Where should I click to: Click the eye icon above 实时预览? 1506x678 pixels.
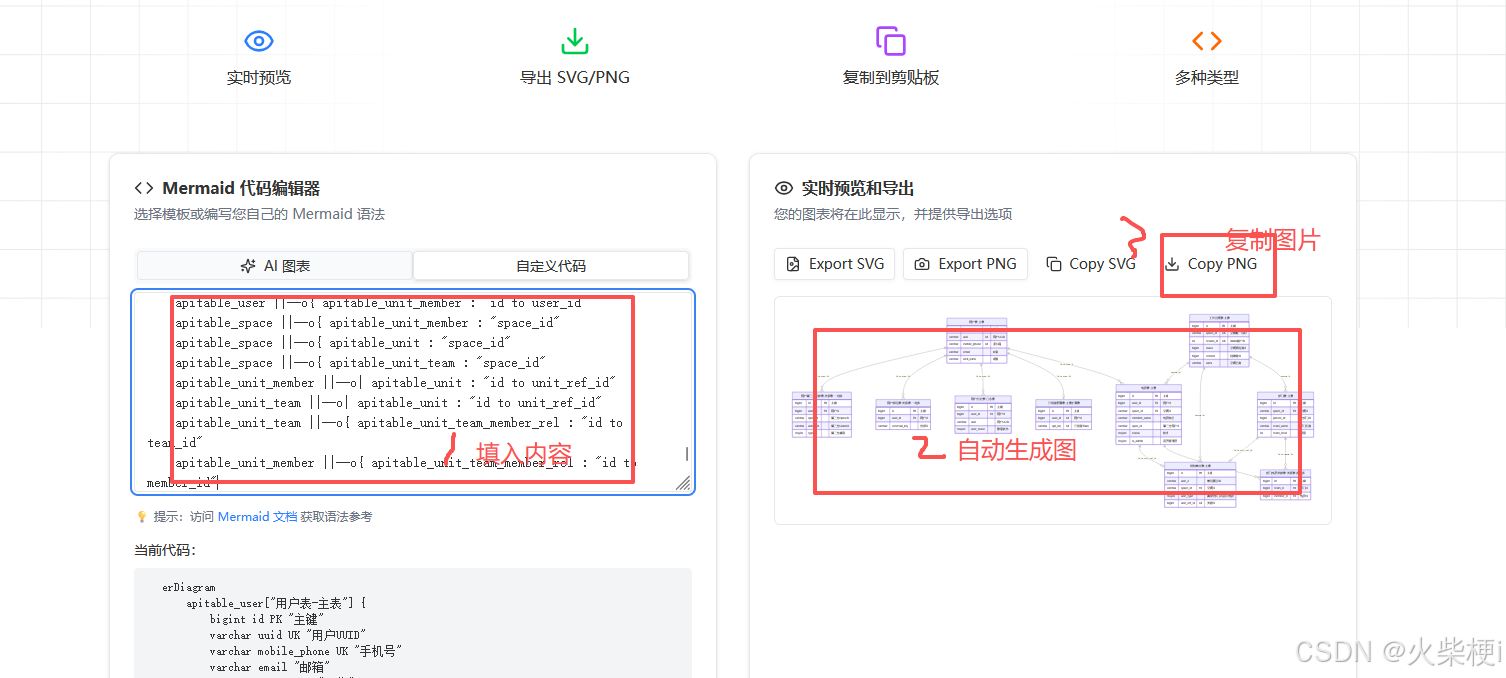(259, 41)
